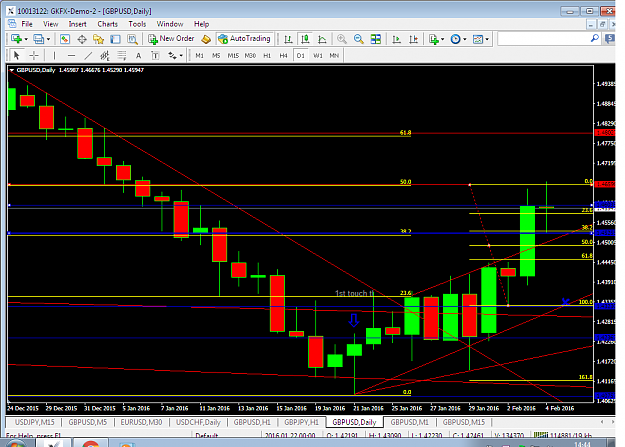Switch to the GBPUSD,M1 chart tab

(x=409, y=422)
